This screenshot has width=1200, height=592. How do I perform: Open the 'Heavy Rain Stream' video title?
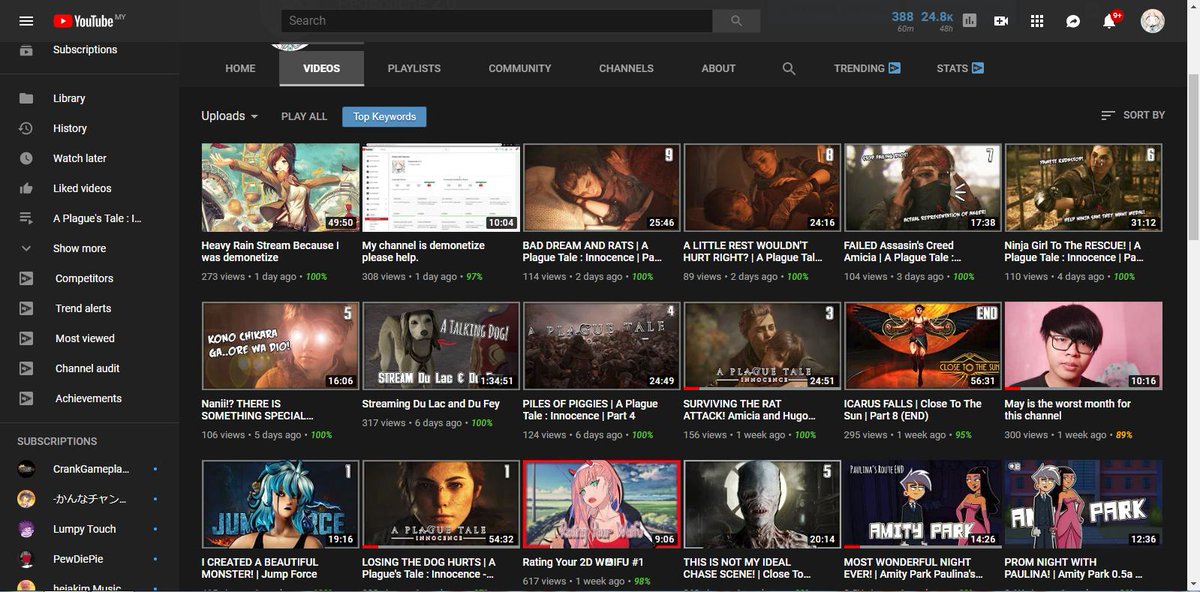coord(270,251)
